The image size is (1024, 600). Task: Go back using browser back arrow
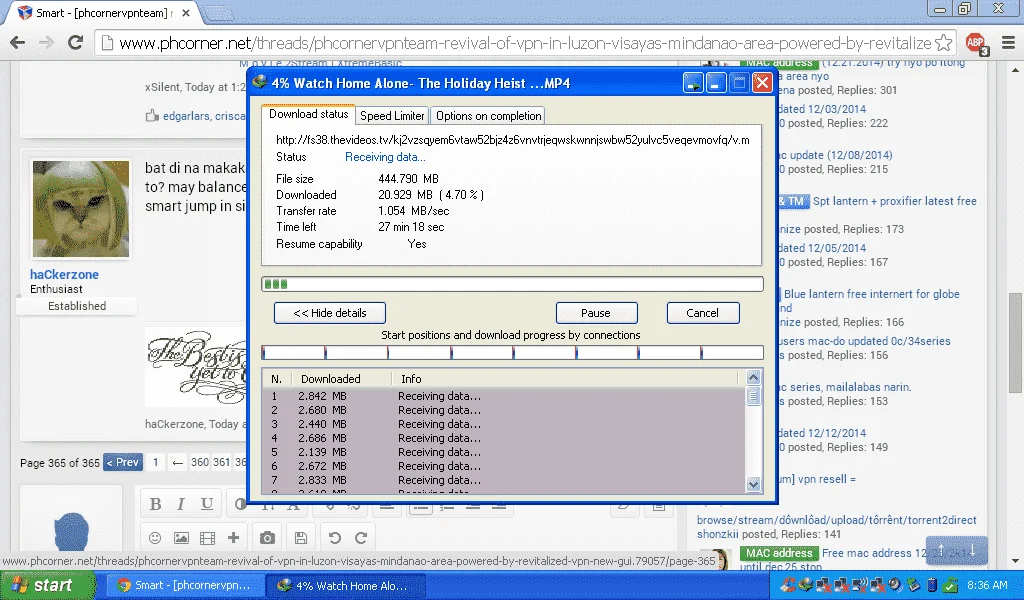point(18,43)
